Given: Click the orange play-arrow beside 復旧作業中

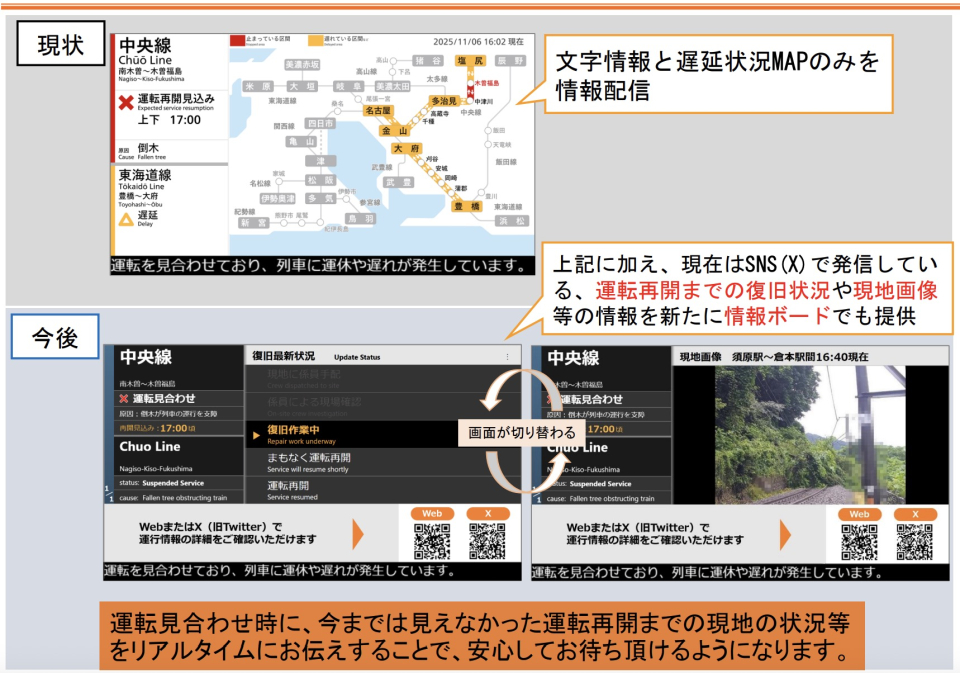Looking at the screenshot, I should pyautogui.click(x=257, y=435).
